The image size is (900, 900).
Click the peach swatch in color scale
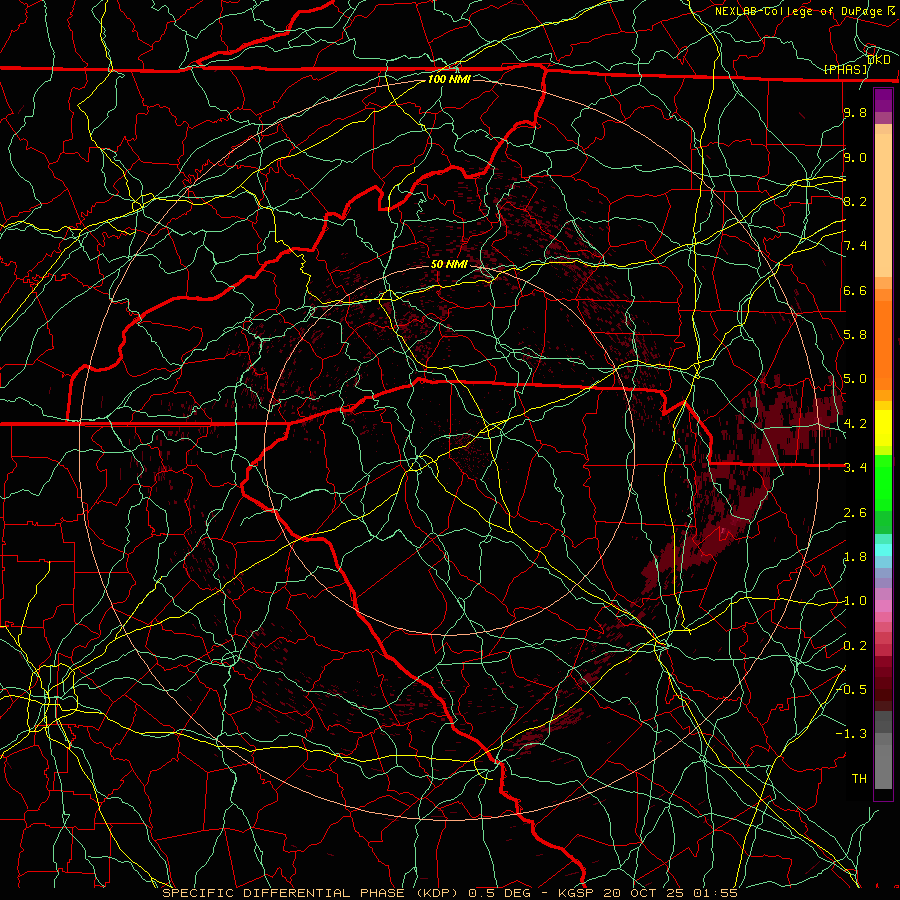883,207
